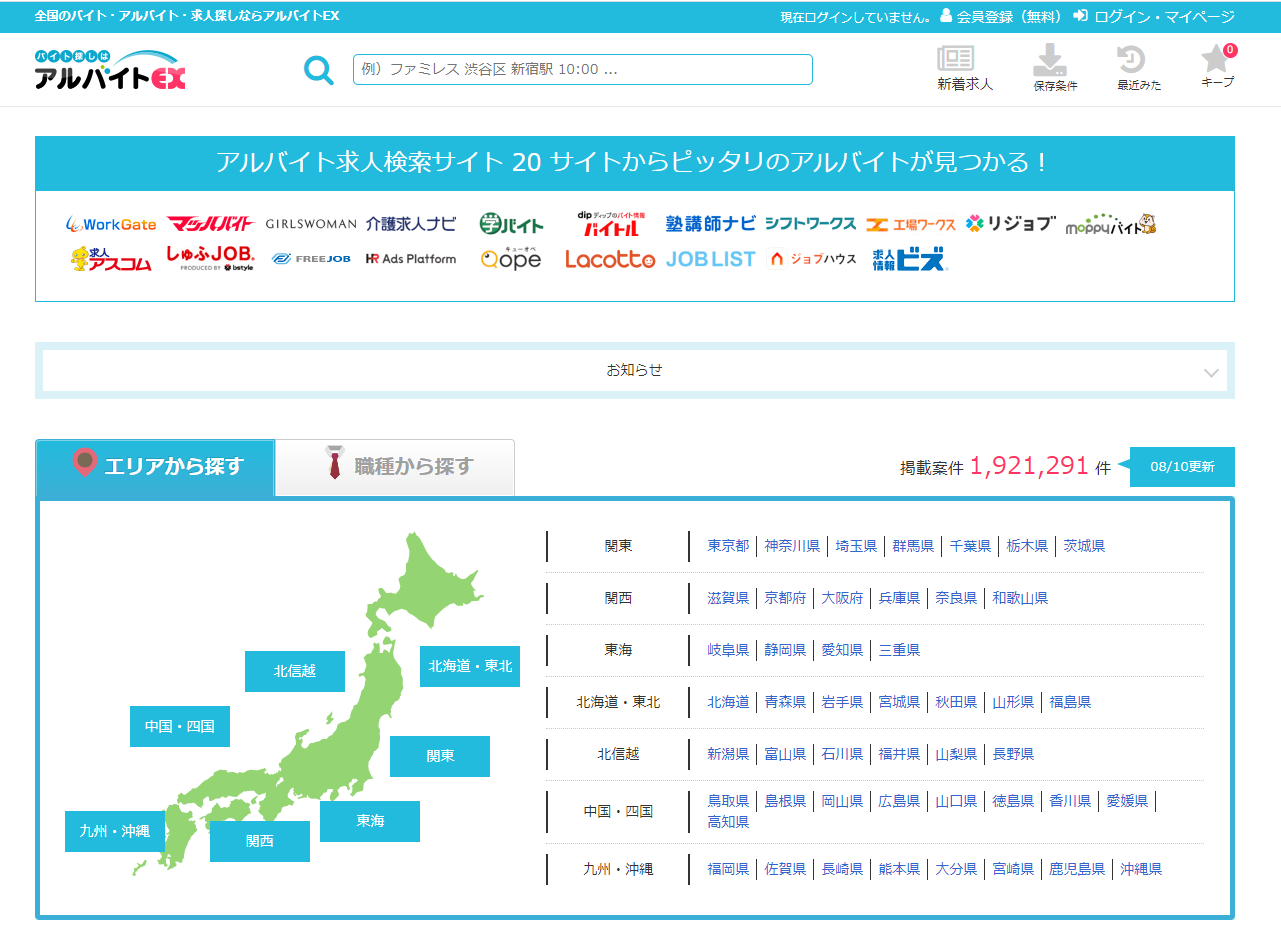Click the HR Ads Platform logo
This screenshot has width=1281, height=930.
tap(411, 259)
